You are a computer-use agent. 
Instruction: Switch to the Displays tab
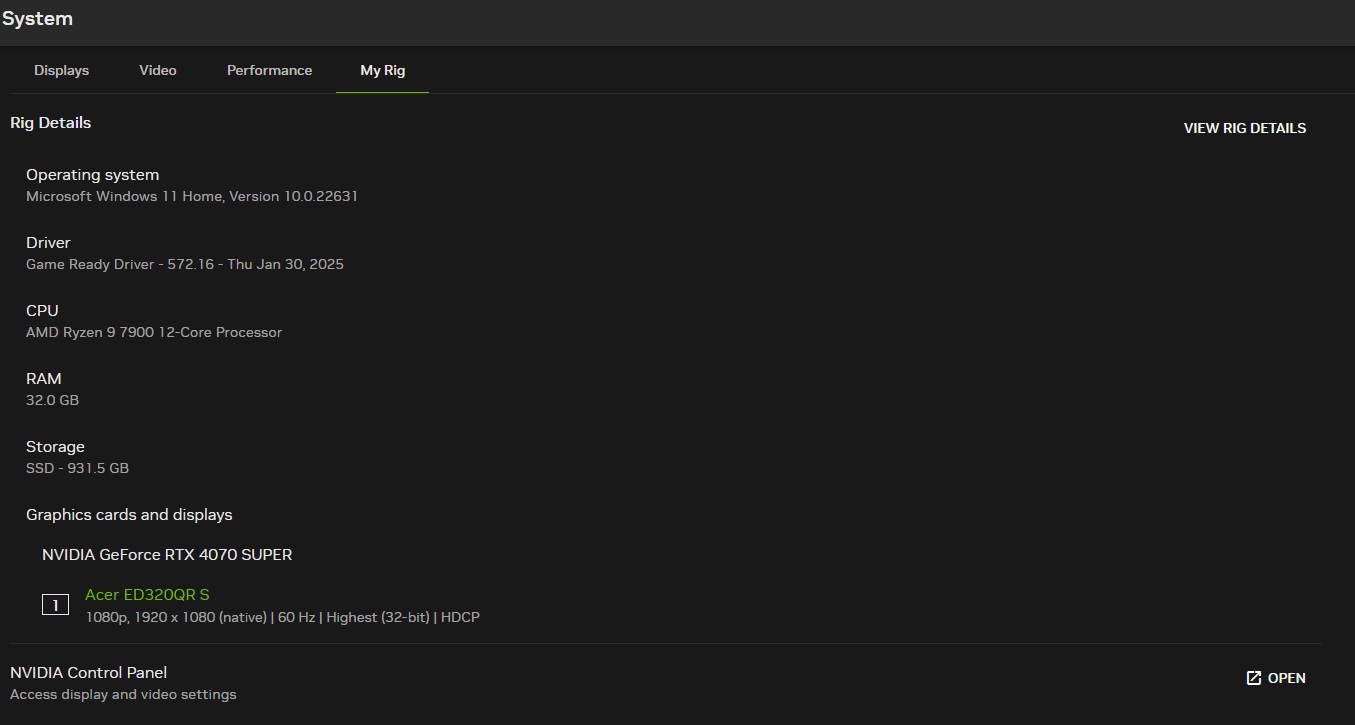pyautogui.click(x=61, y=70)
